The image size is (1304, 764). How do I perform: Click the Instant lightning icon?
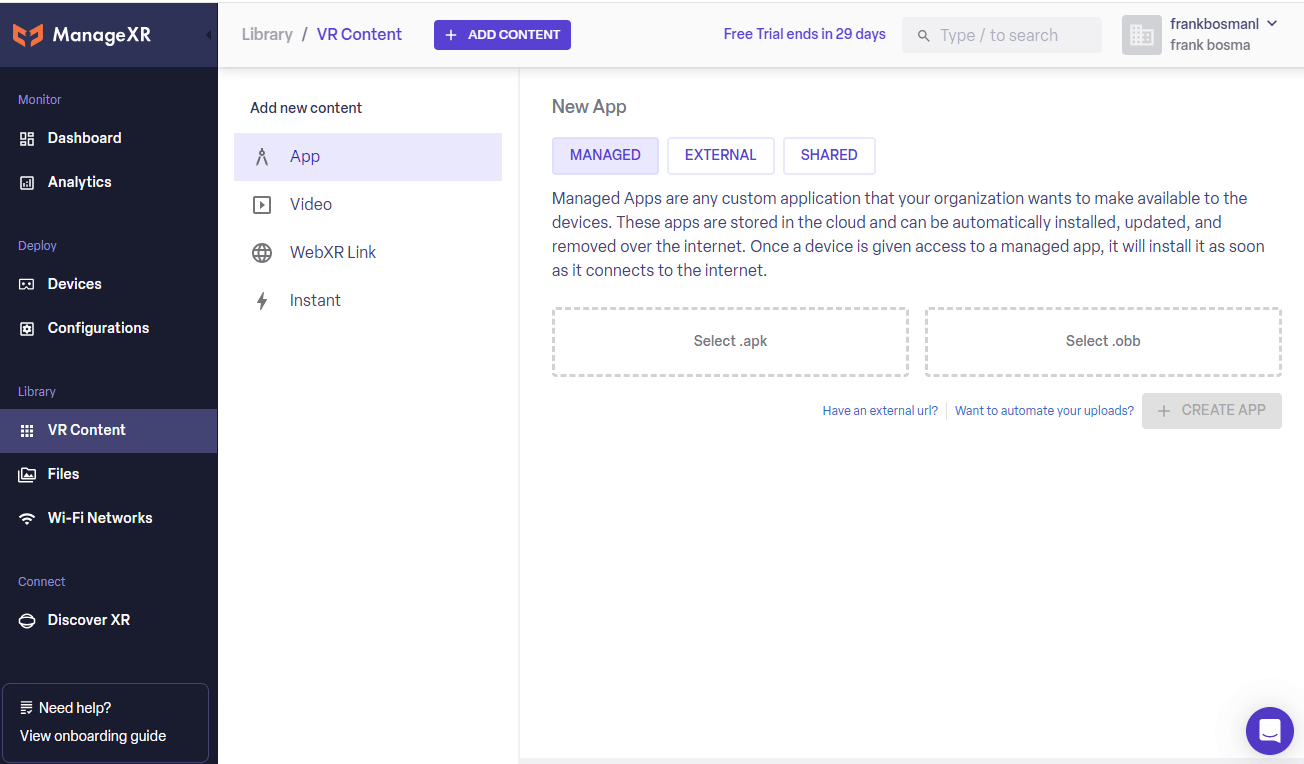(262, 301)
